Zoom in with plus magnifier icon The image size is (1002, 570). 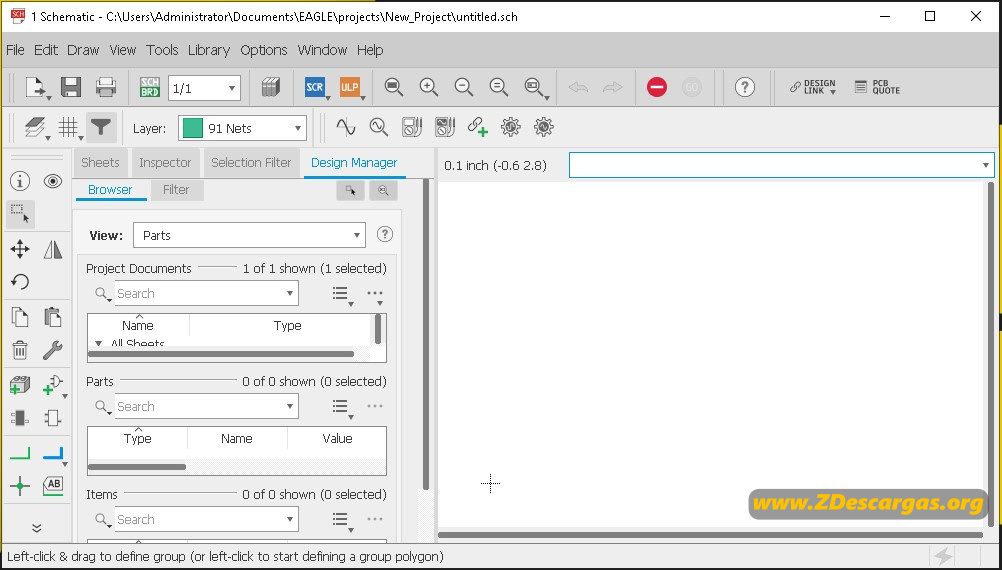pyautogui.click(x=429, y=87)
